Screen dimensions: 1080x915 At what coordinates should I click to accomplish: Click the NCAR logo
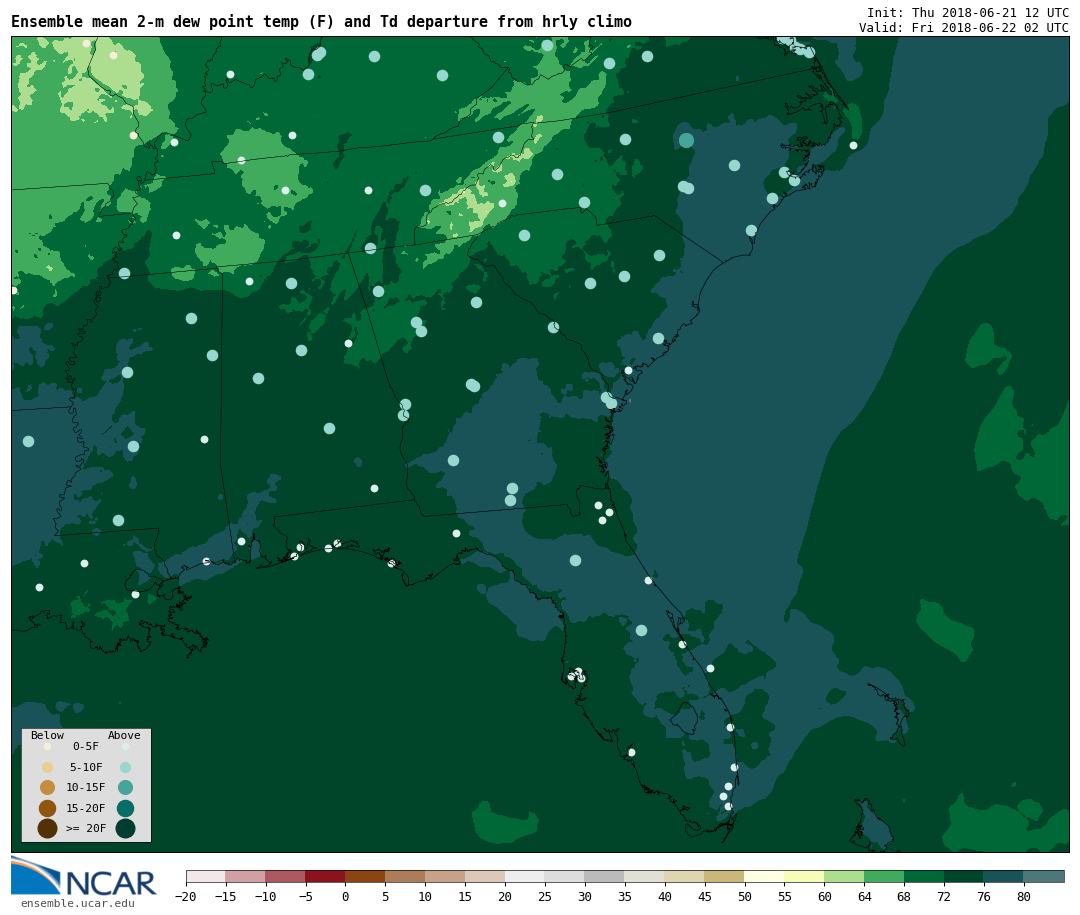pos(83,877)
